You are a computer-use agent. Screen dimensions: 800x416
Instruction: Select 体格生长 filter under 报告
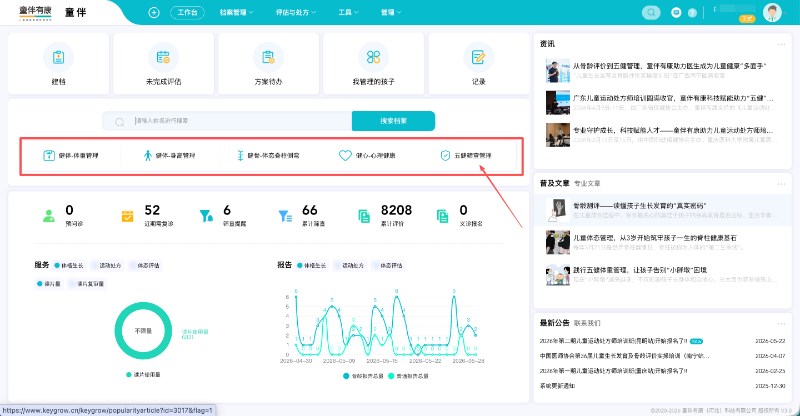[x=312, y=265]
